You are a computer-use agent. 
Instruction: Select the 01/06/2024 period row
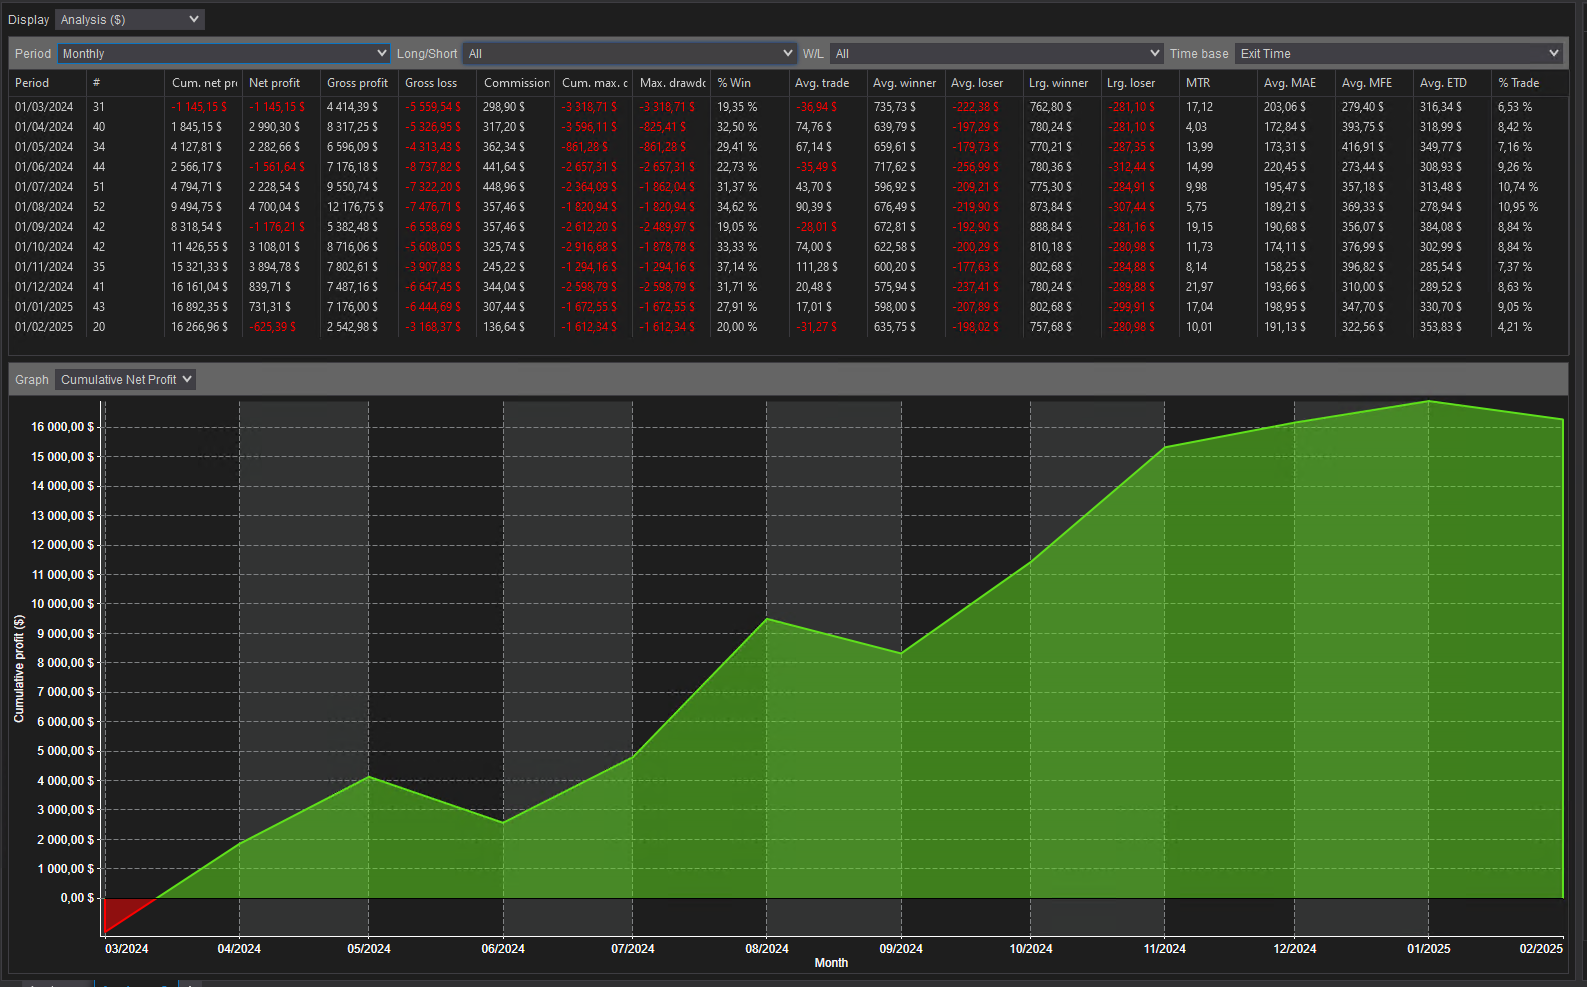click(x=788, y=167)
